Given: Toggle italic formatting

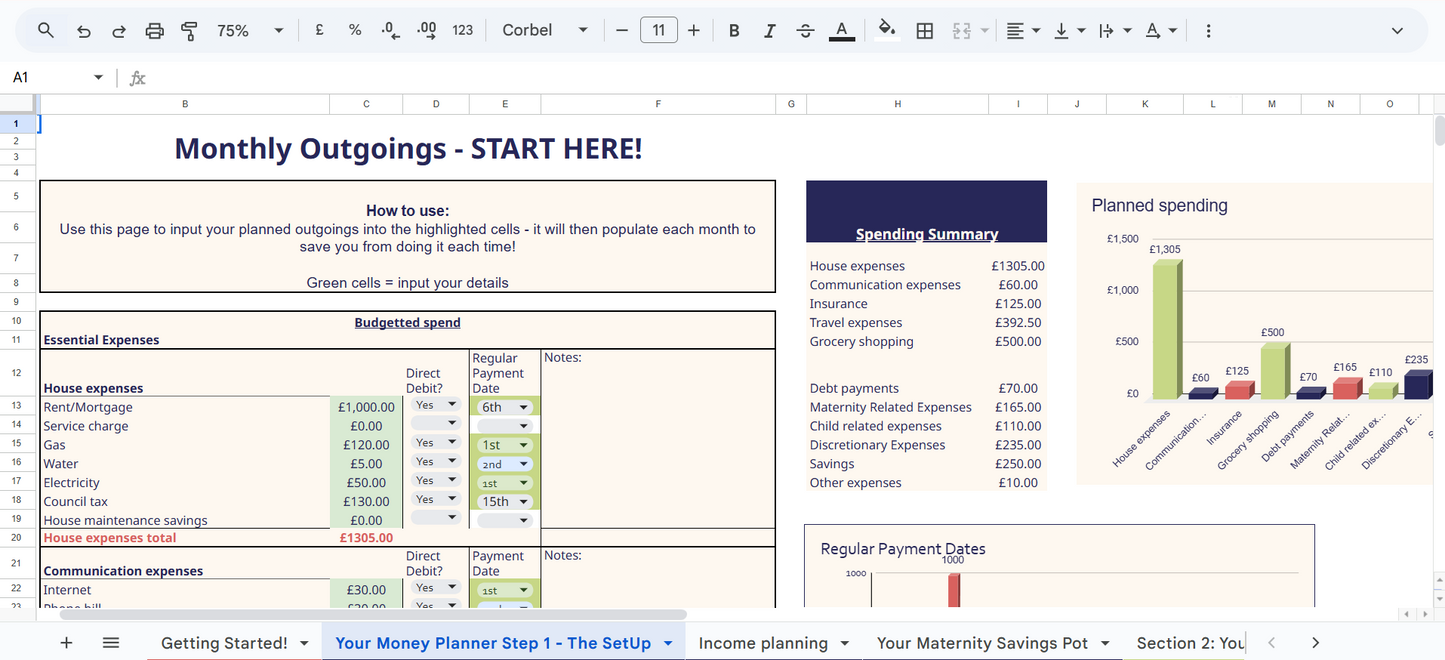Looking at the screenshot, I should pyautogui.click(x=769, y=31).
